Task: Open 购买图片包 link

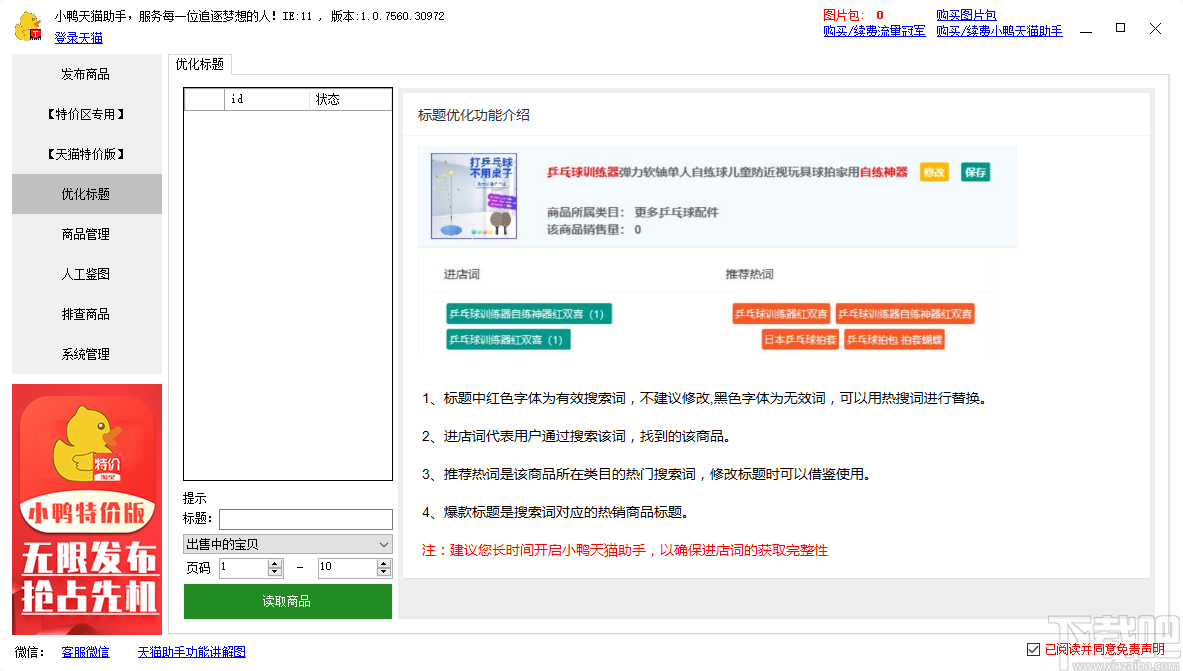Action: pyautogui.click(x=966, y=15)
